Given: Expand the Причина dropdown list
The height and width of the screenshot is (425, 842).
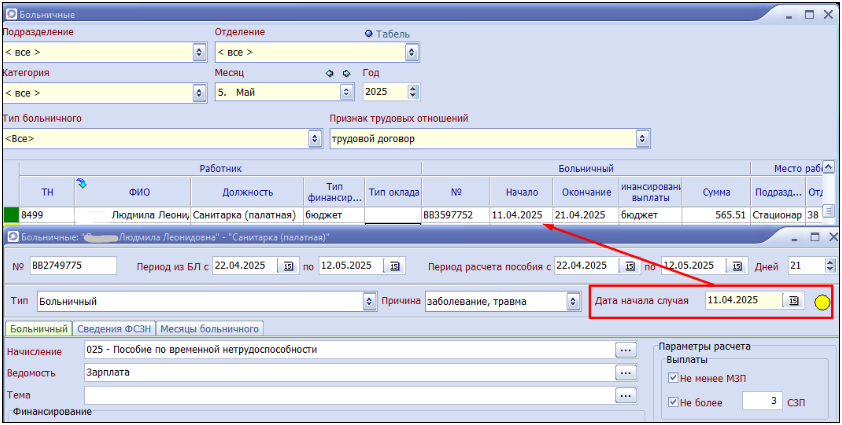Looking at the screenshot, I should click(x=573, y=300).
